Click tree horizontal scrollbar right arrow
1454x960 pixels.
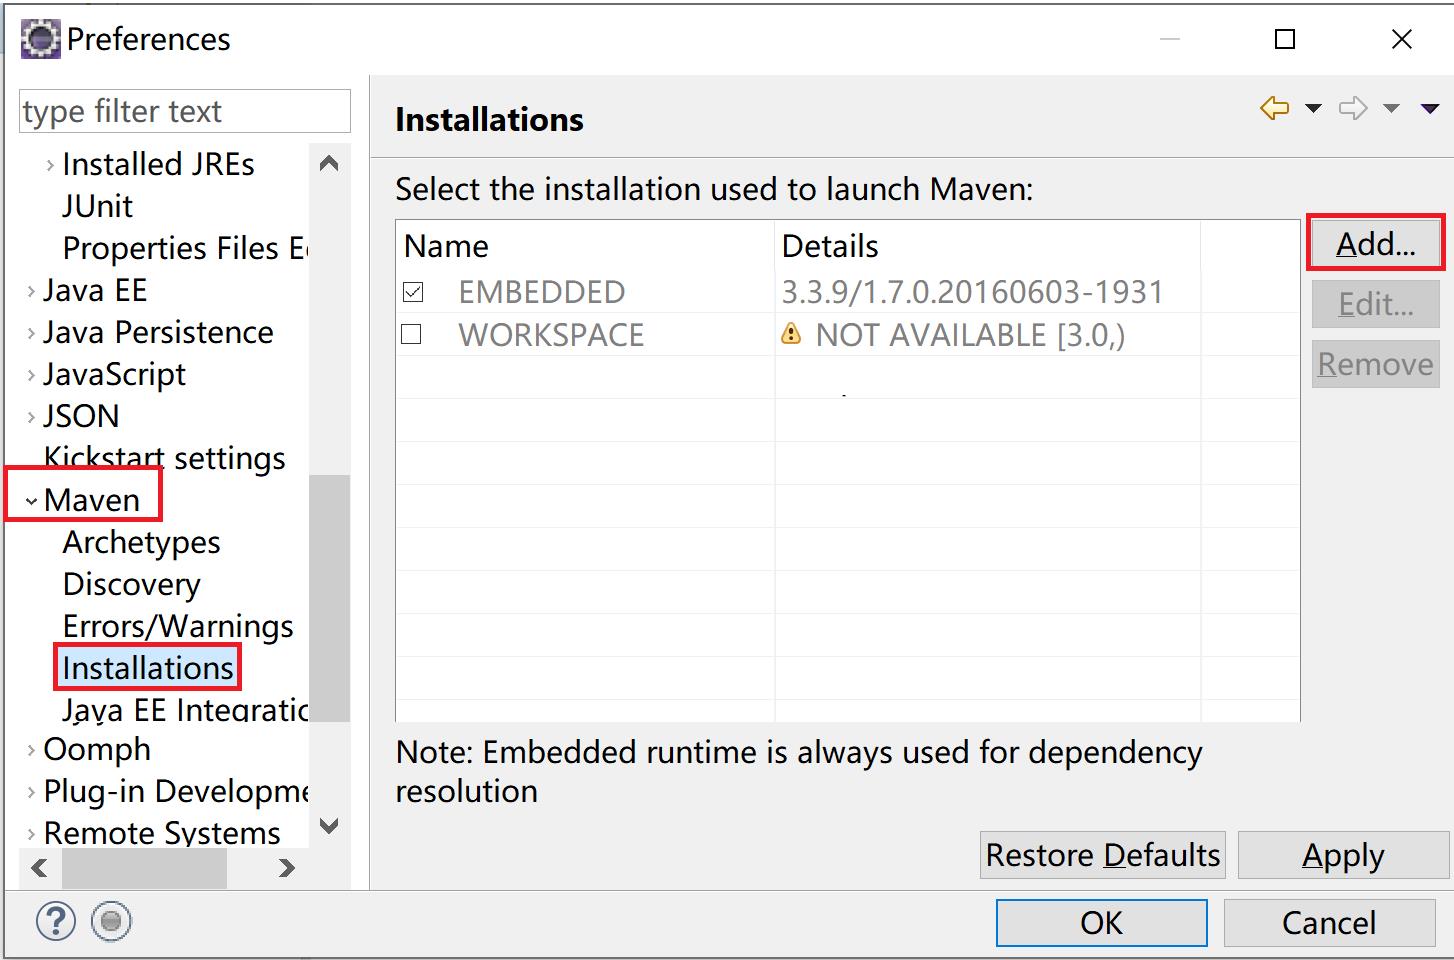[287, 868]
